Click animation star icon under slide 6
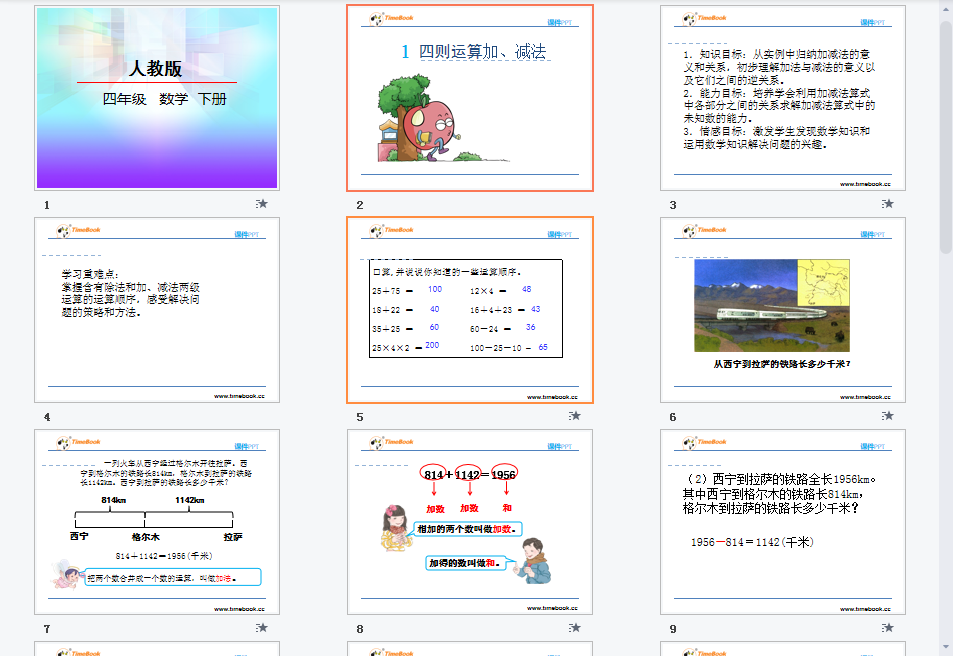The width and height of the screenshot is (953, 656). [887, 416]
